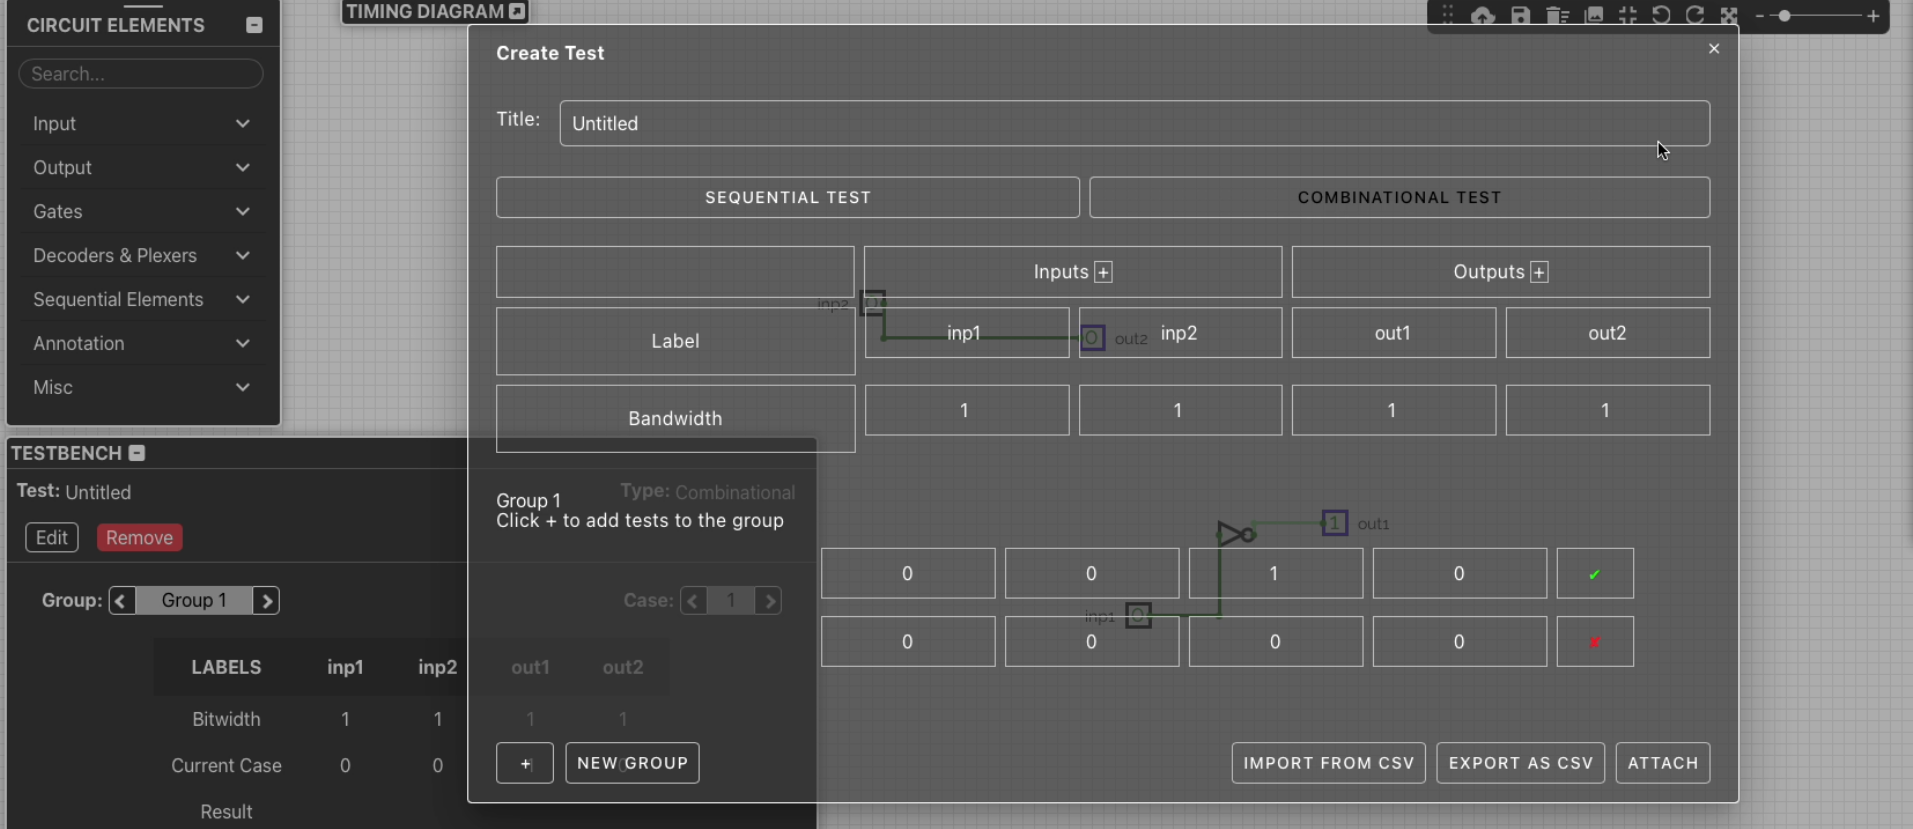1913x829 pixels.
Task: Expand Decoders & Plexers category
Action: pyautogui.click(x=141, y=256)
